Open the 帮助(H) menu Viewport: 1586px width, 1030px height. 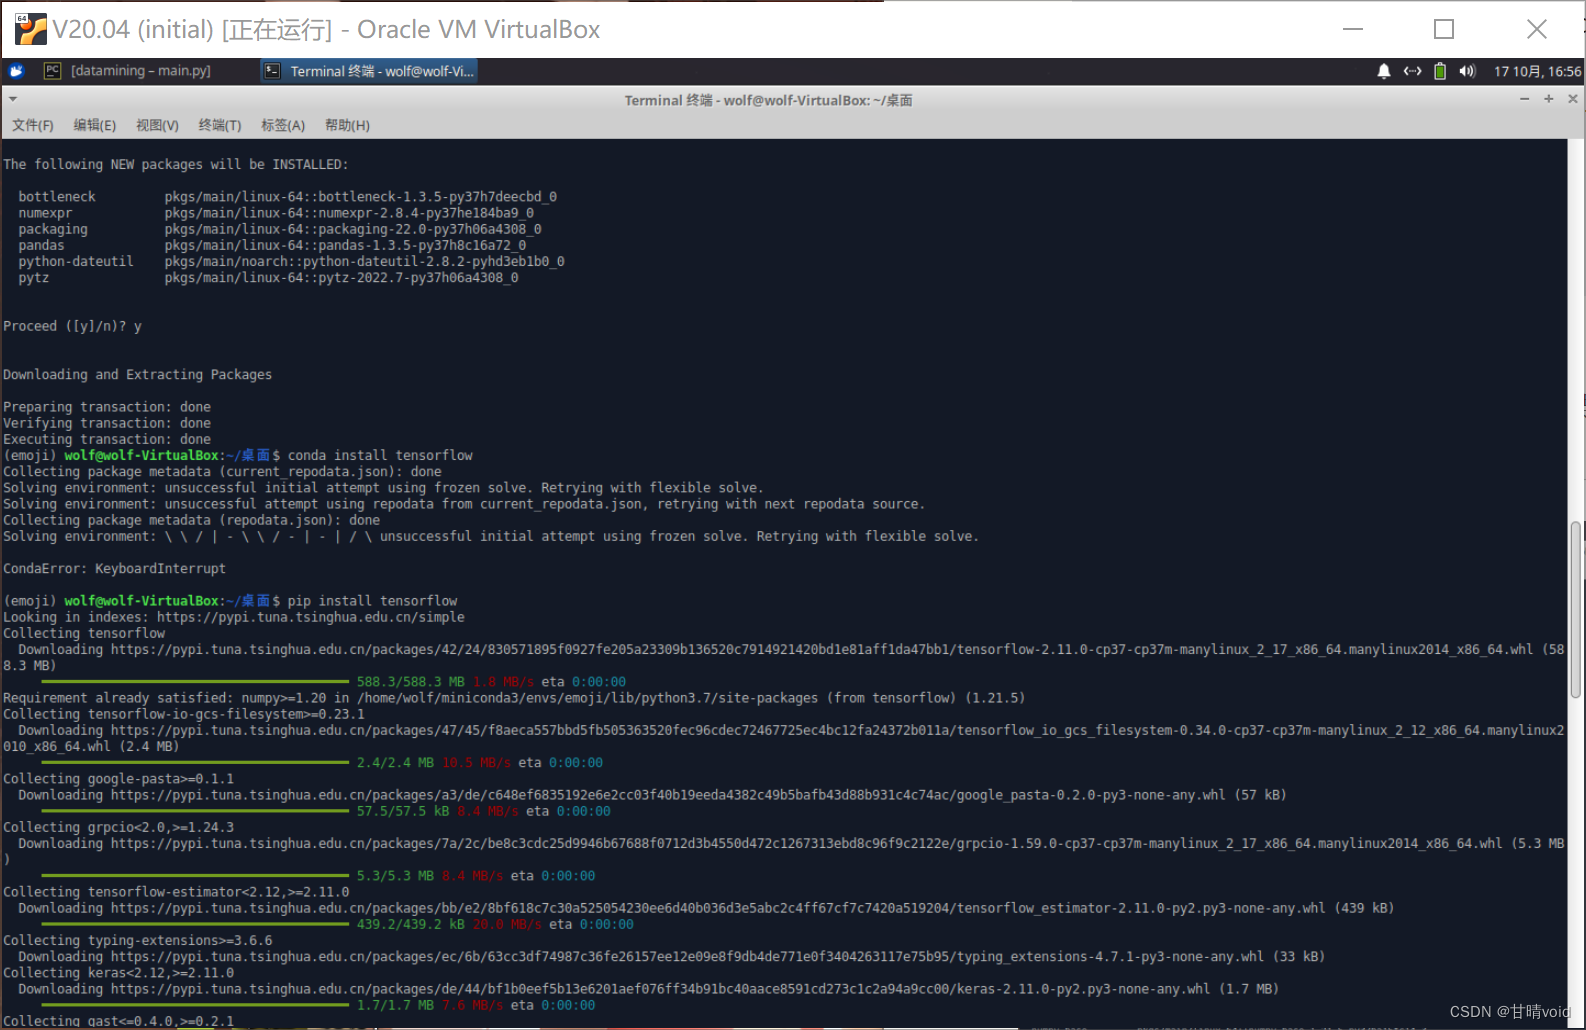coord(347,125)
